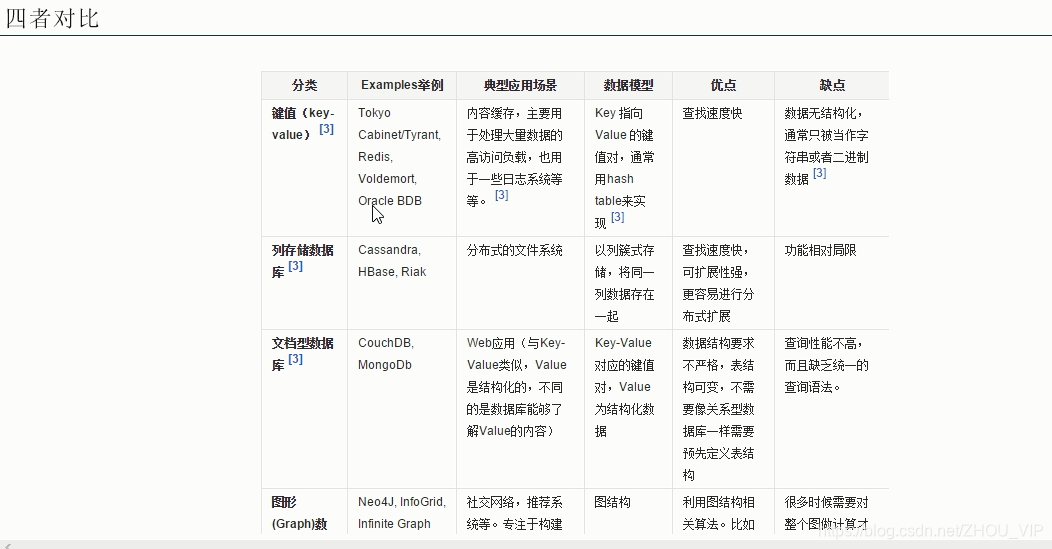Select the 功能相对局限 cell
The height and width of the screenshot is (549, 1052).
pos(831,283)
